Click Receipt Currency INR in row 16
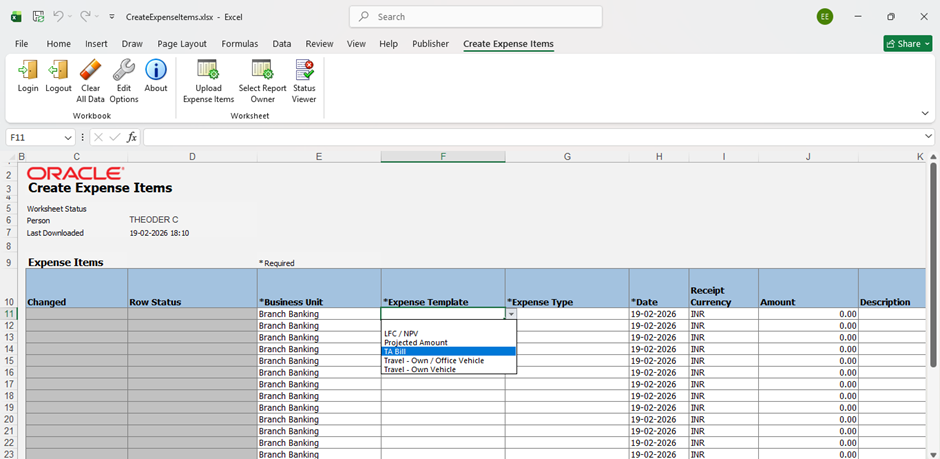Image resolution: width=940 pixels, height=459 pixels. click(724, 372)
